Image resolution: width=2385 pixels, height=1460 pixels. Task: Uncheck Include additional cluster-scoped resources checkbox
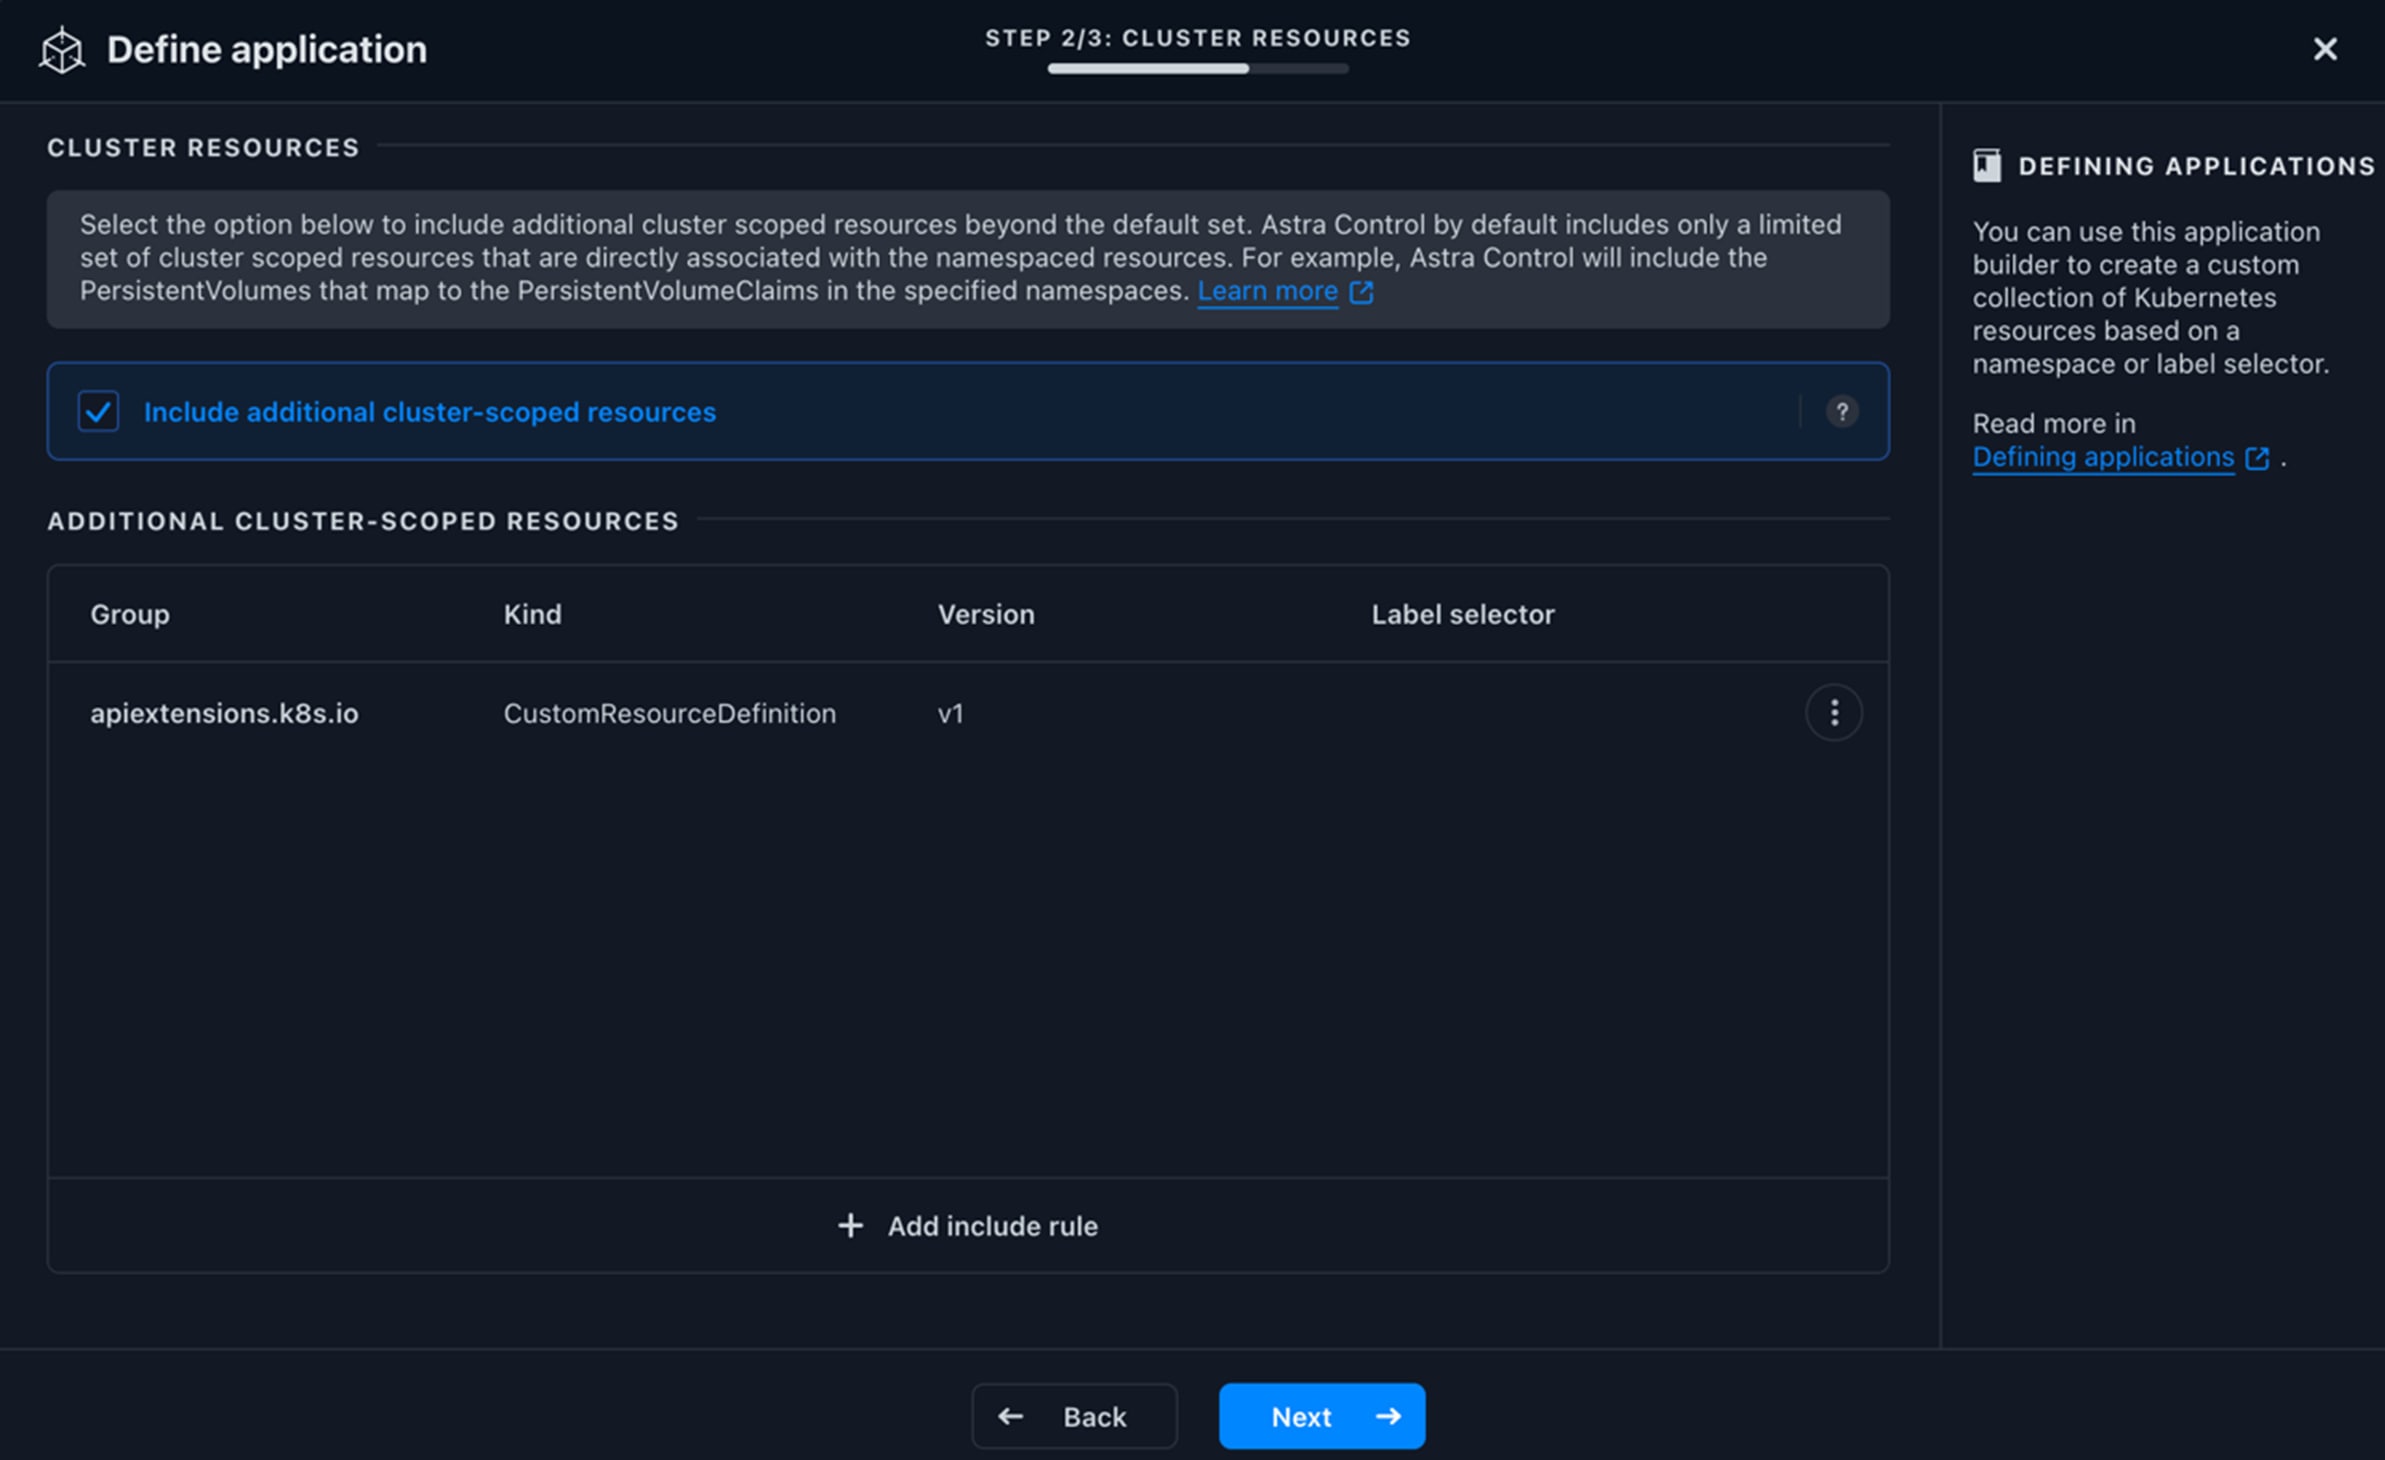coord(99,411)
